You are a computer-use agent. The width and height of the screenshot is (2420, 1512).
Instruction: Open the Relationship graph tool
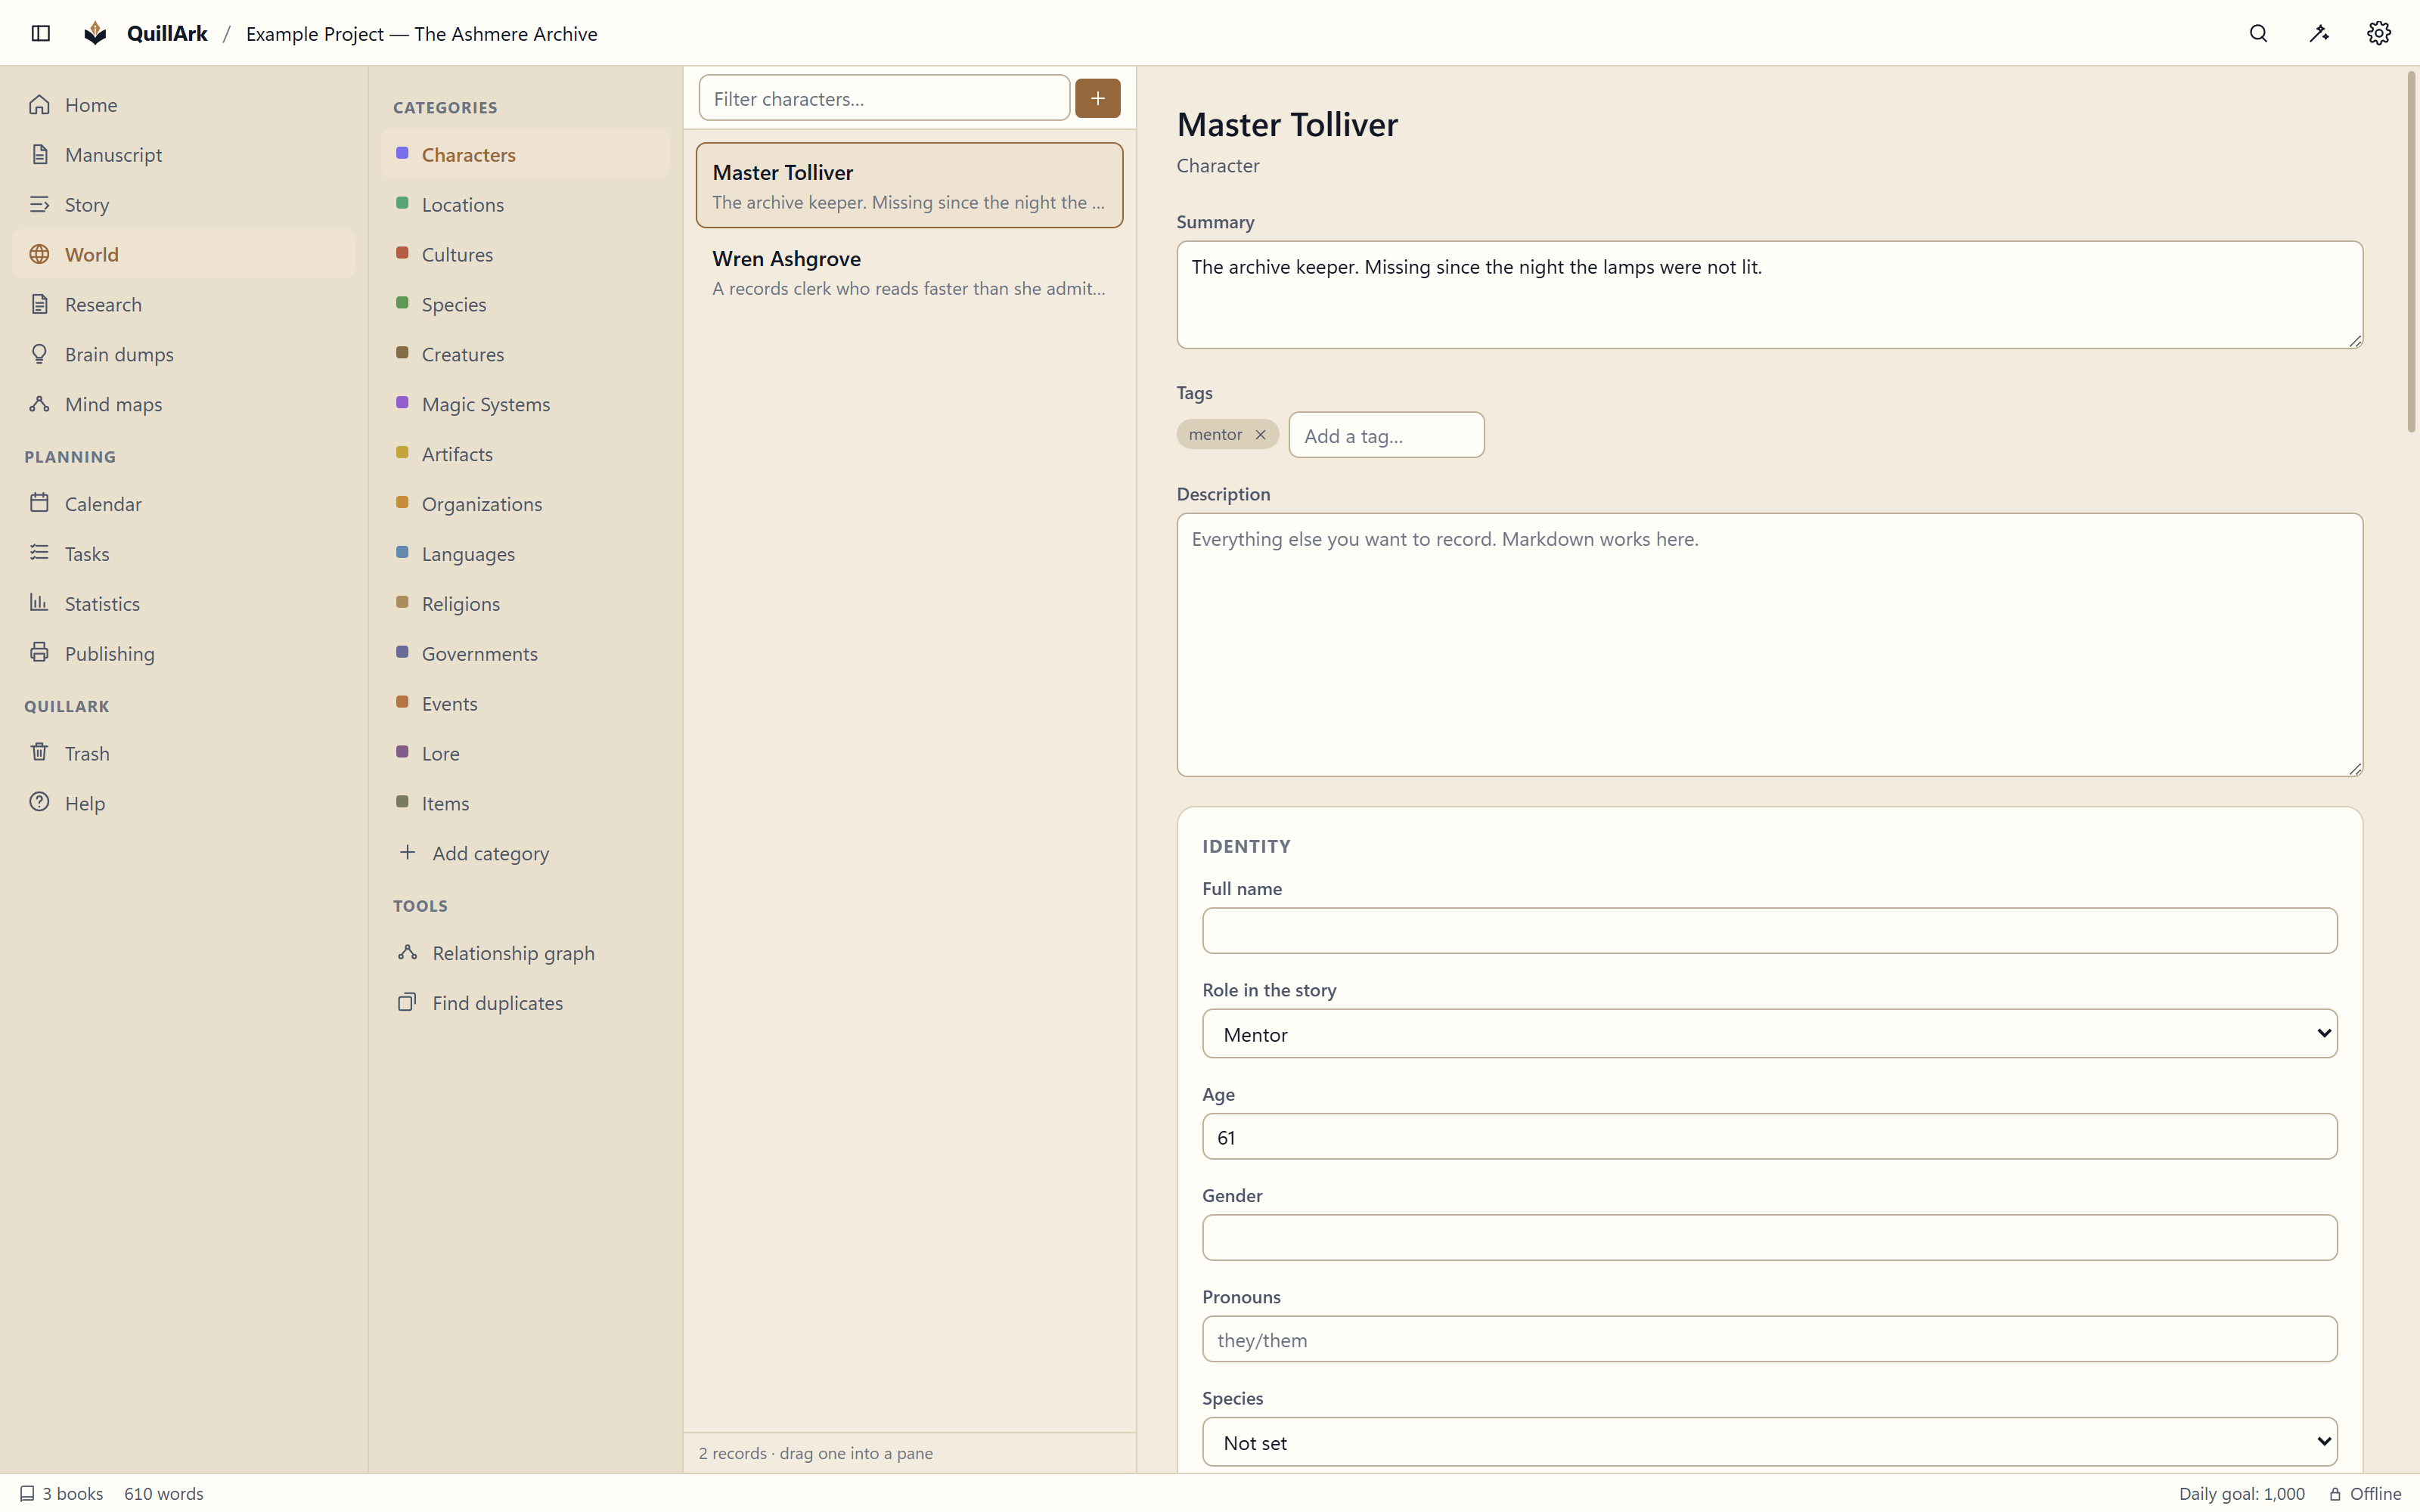coord(525,953)
